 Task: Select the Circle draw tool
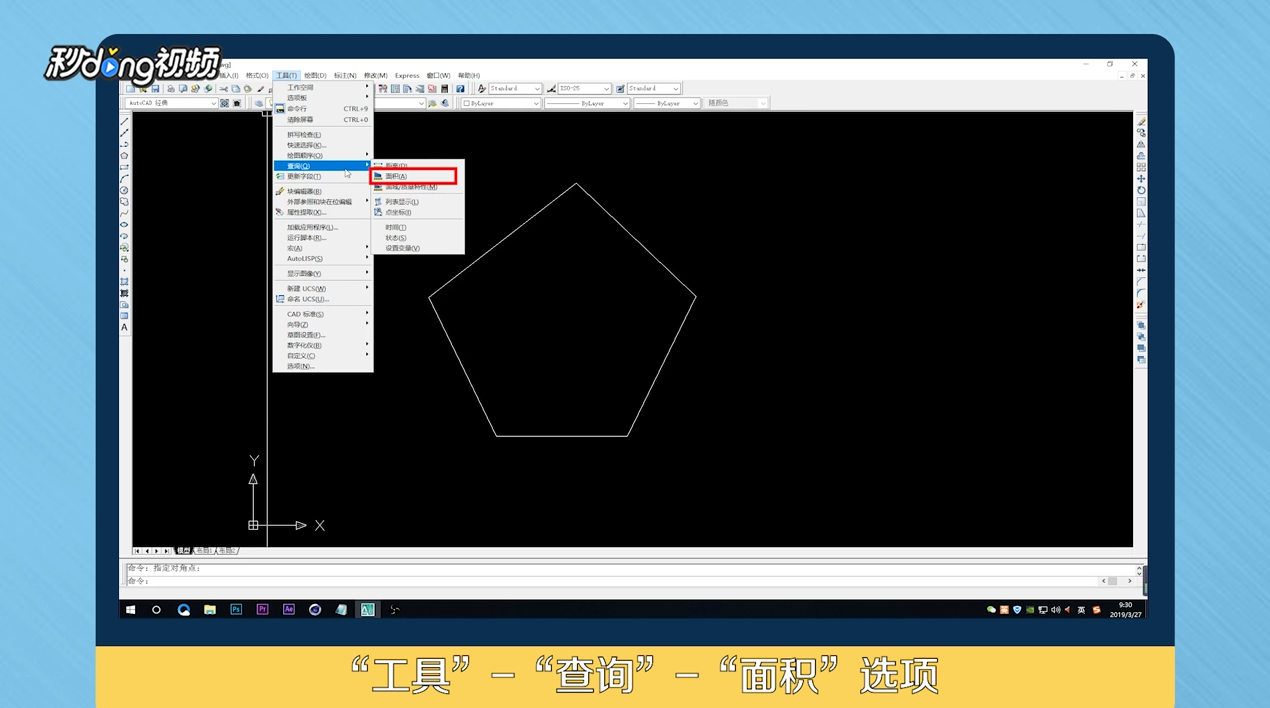pos(124,190)
